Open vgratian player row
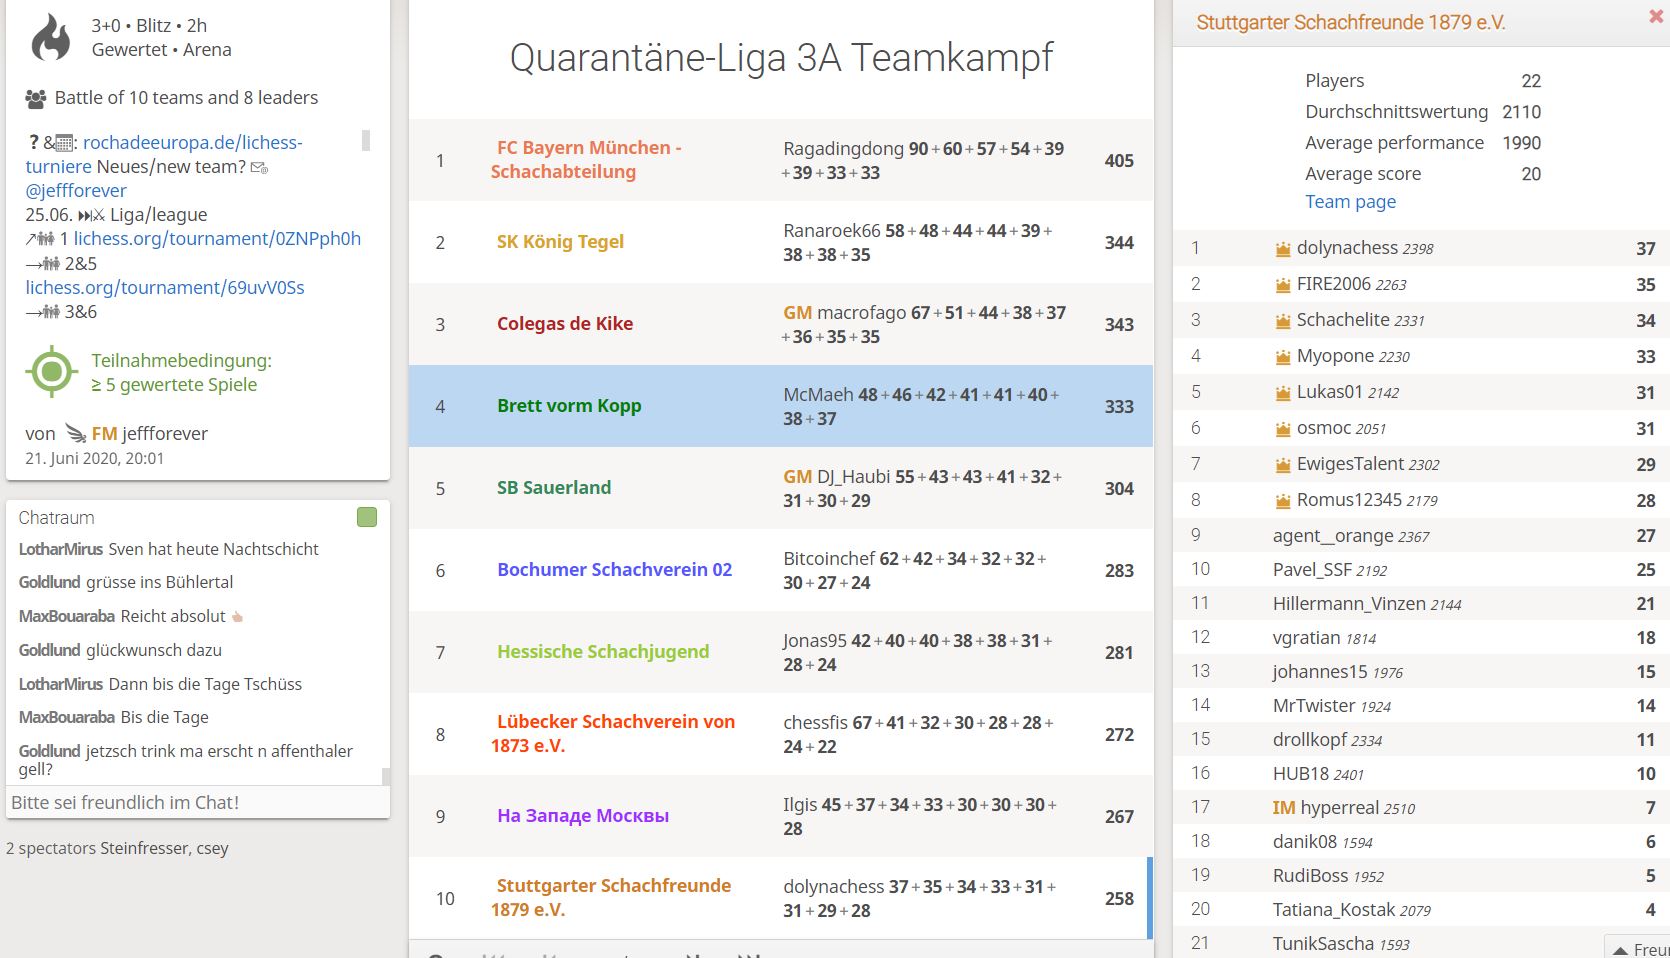Image resolution: width=1670 pixels, height=958 pixels. point(1421,637)
